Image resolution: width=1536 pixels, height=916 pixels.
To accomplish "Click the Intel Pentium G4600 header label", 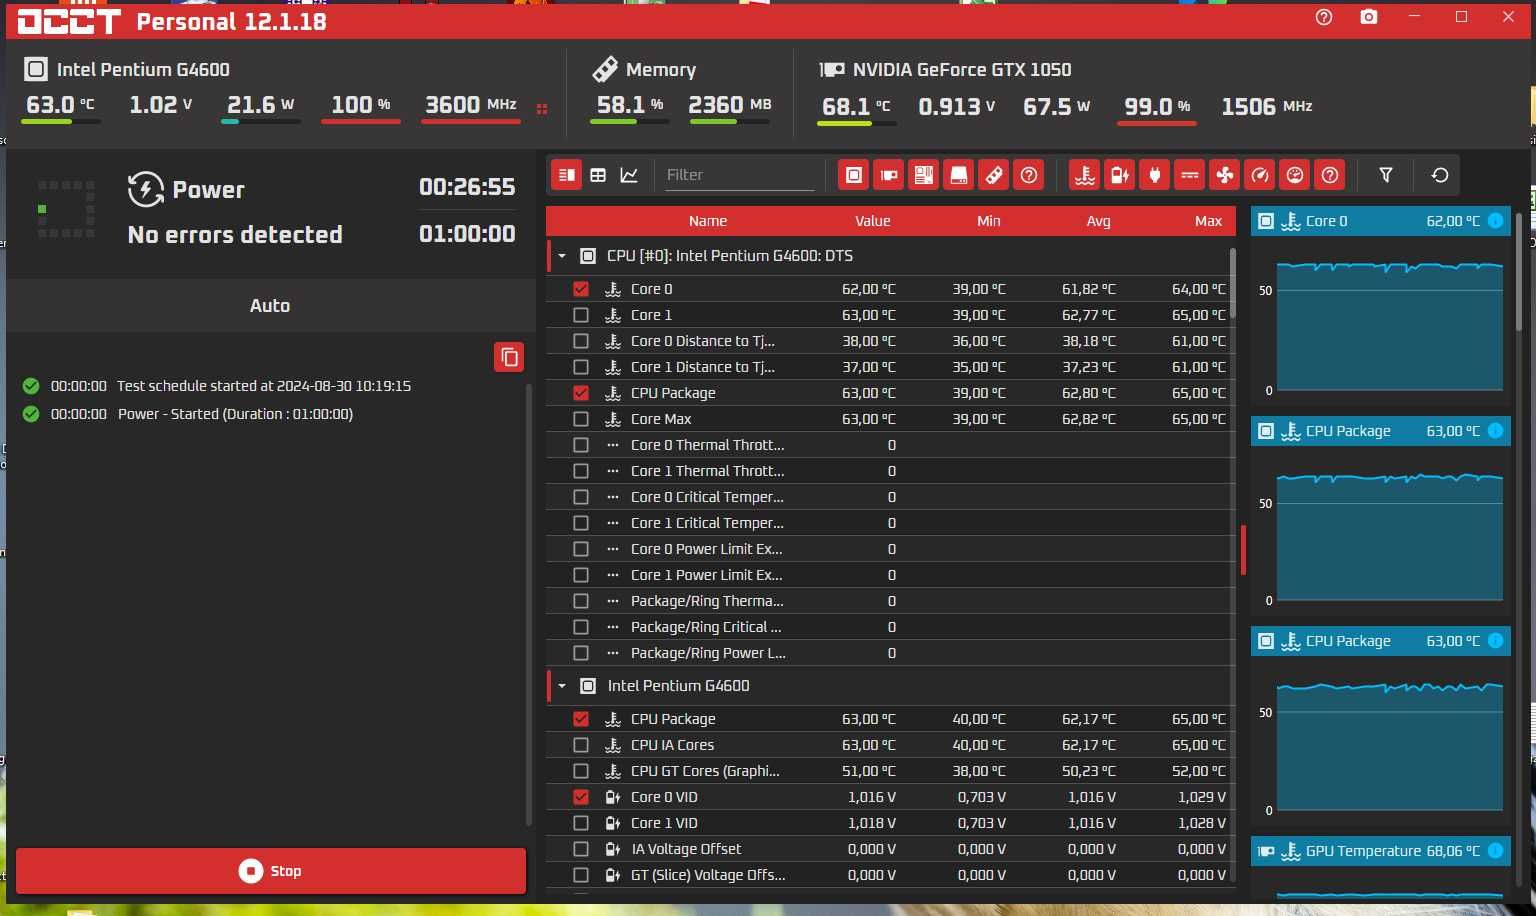I will pyautogui.click(x=143, y=69).
